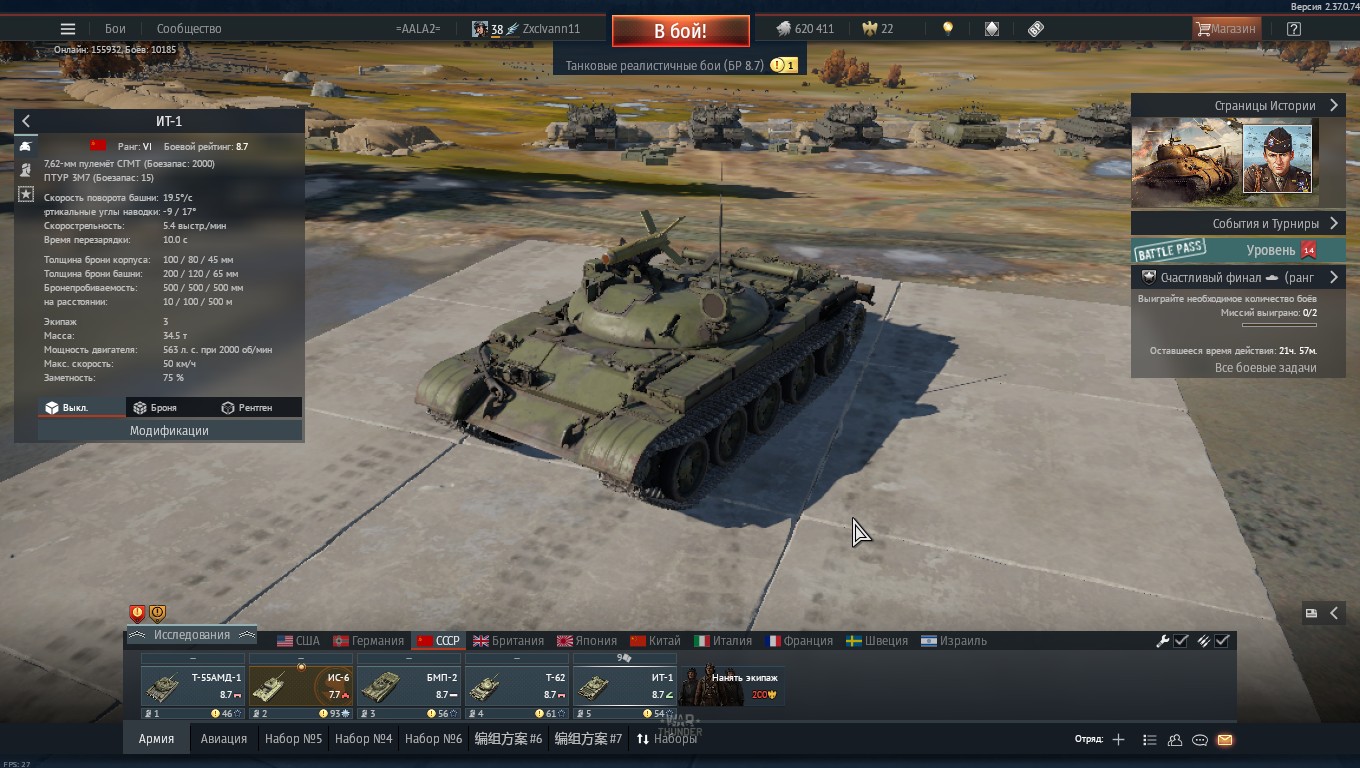Switch to the Германия nation tab
The height and width of the screenshot is (768, 1360).
(368, 641)
